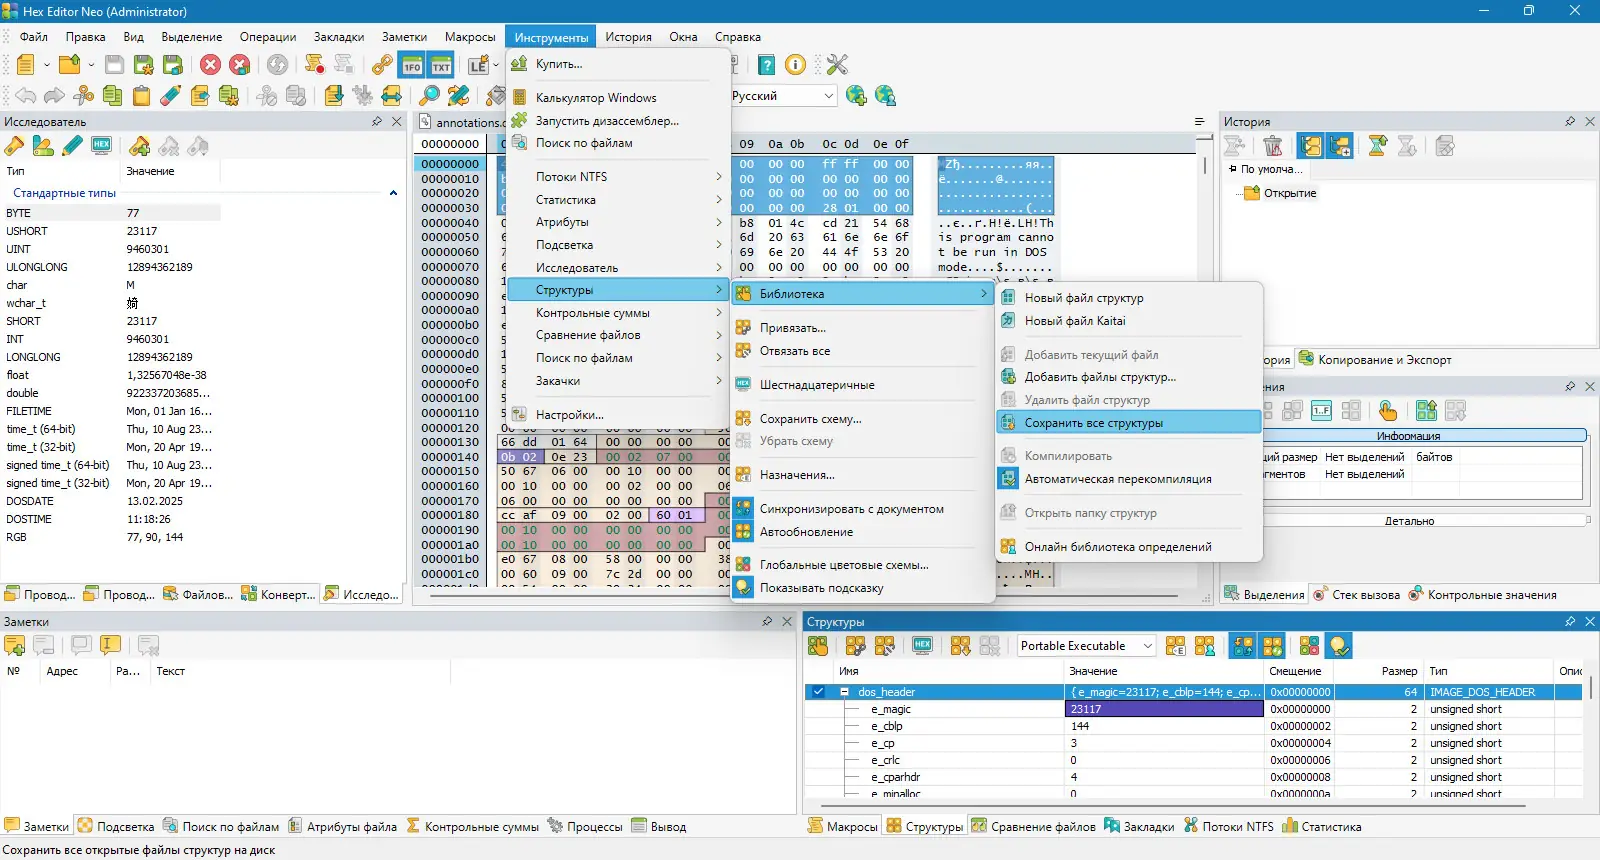This screenshot has width=1600, height=860.
Task: Click the chain link icon in the main toolbar
Action: click(x=382, y=65)
